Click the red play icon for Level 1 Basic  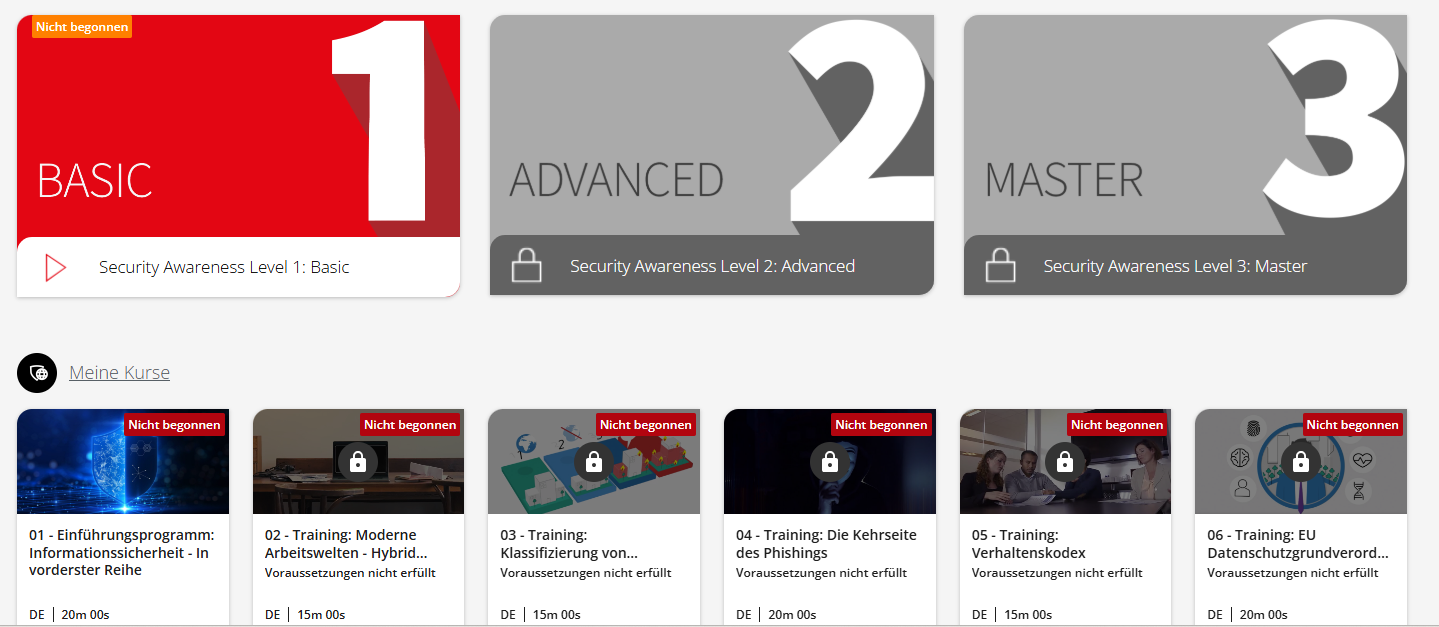click(x=55, y=267)
